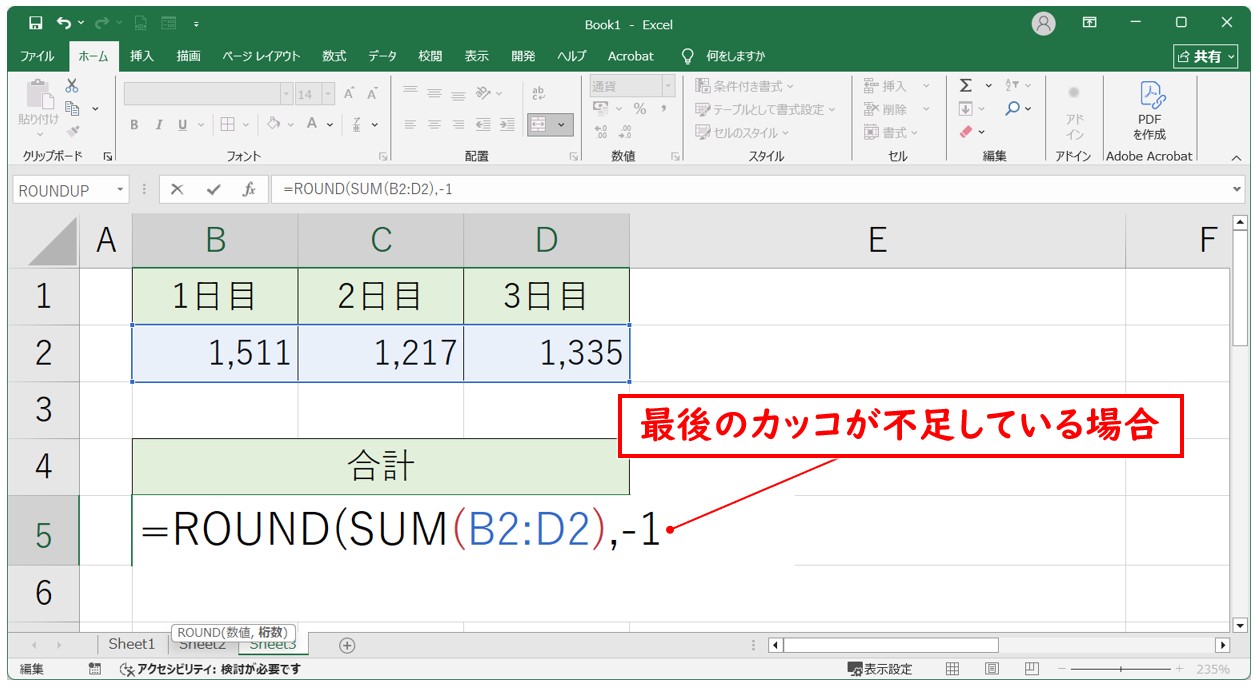The width and height of the screenshot is (1257, 687).
Task: Click the Save icon in the title bar
Action: (35, 23)
